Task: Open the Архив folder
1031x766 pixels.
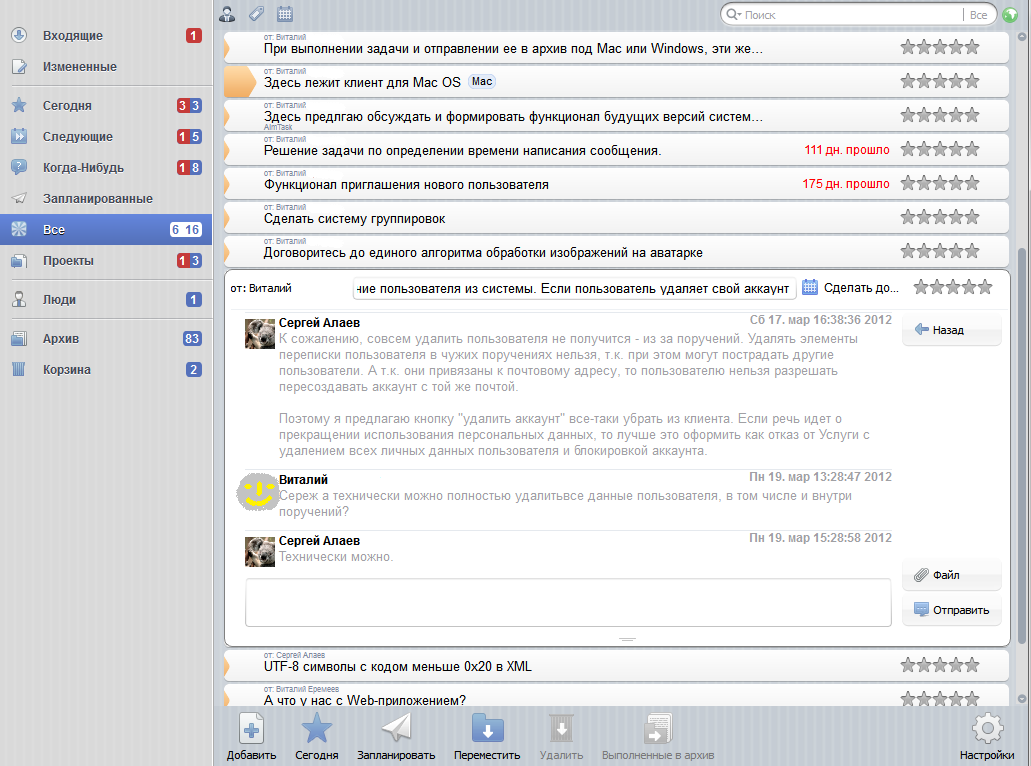Action: (x=106, y=338)
